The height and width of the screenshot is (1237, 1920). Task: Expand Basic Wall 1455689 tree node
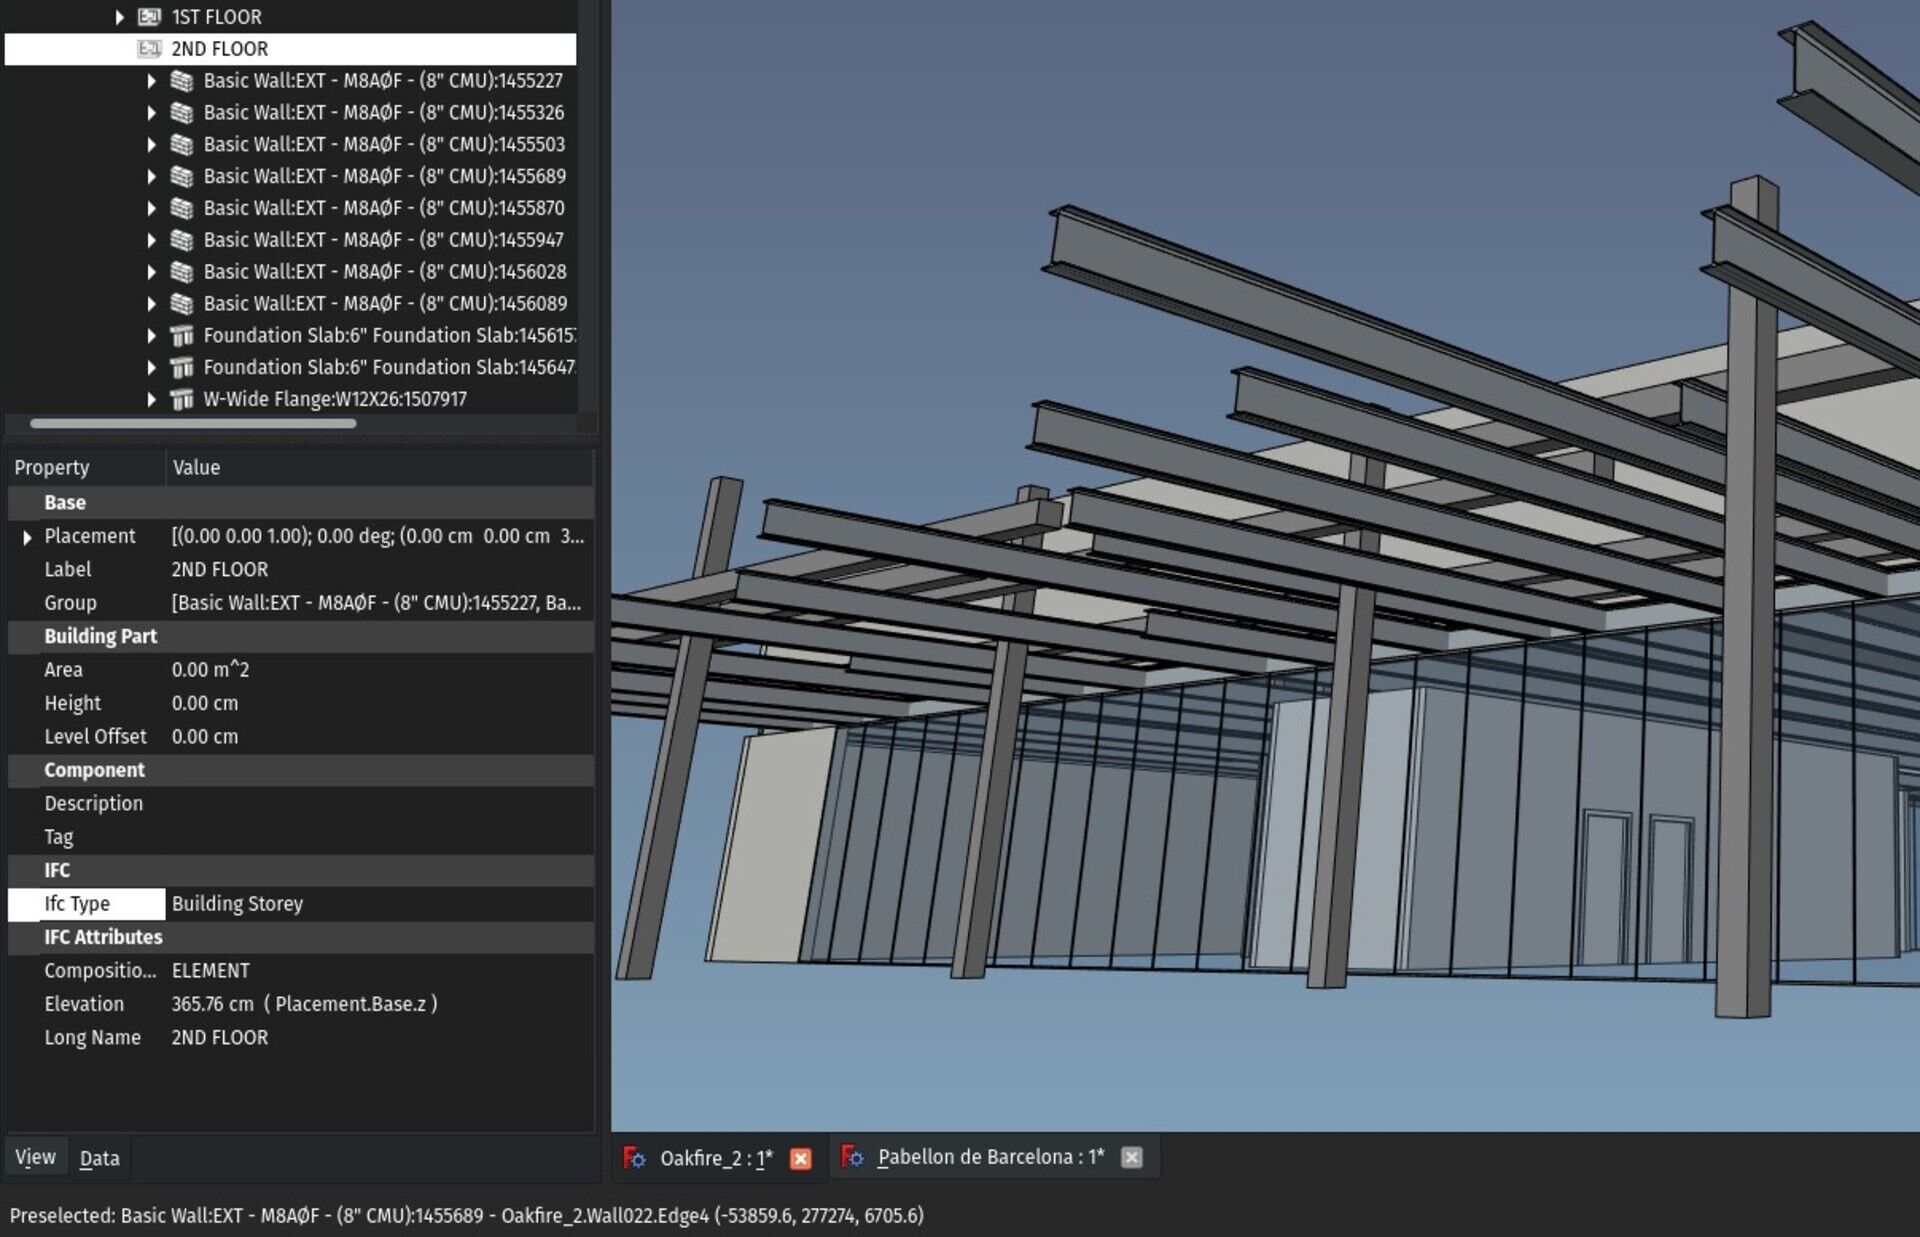151,177
